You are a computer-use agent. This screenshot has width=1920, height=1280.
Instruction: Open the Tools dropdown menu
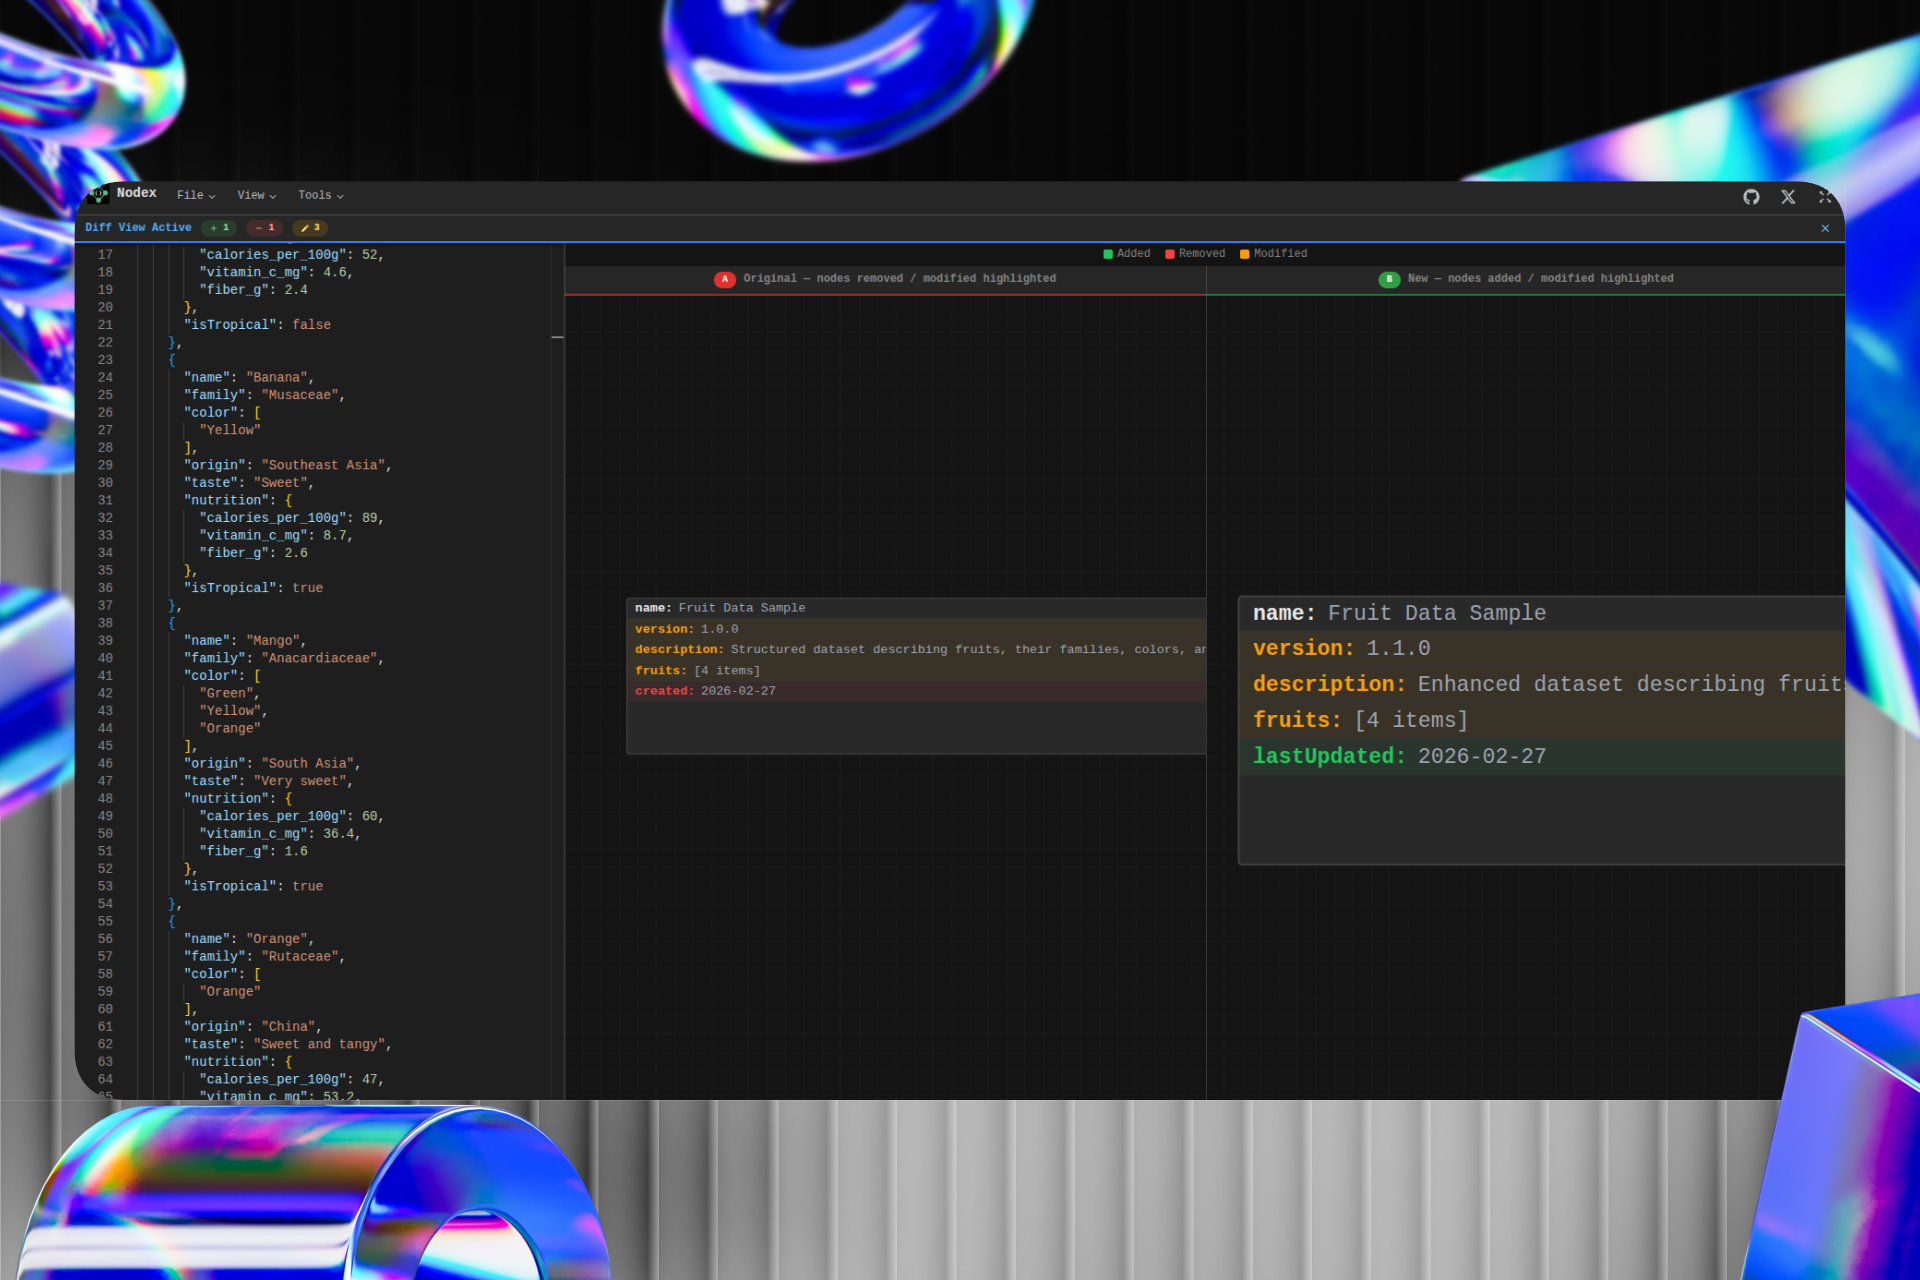(x=320, y=195)
